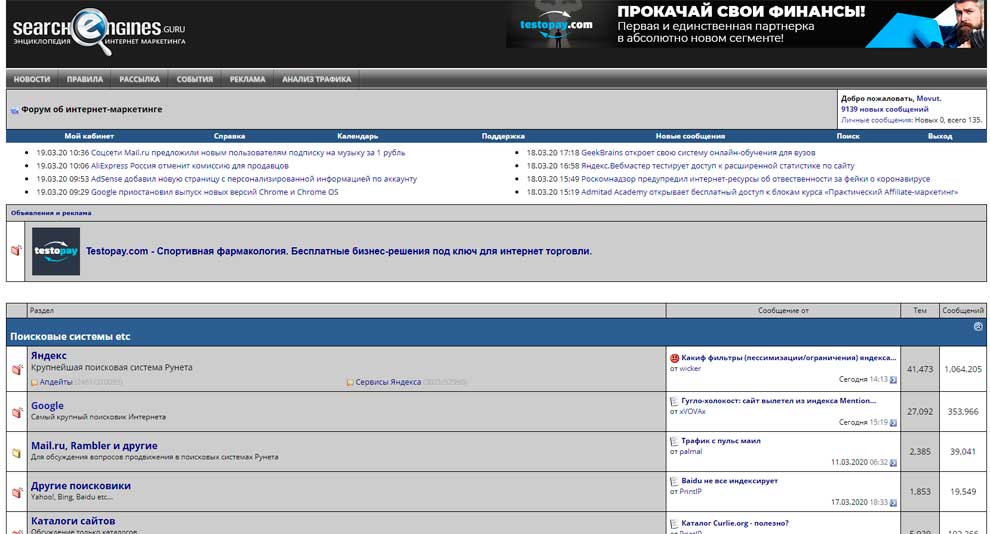Click the status icon beside Testopay announcement
This screenshot has height=534, width=990.
16,251
